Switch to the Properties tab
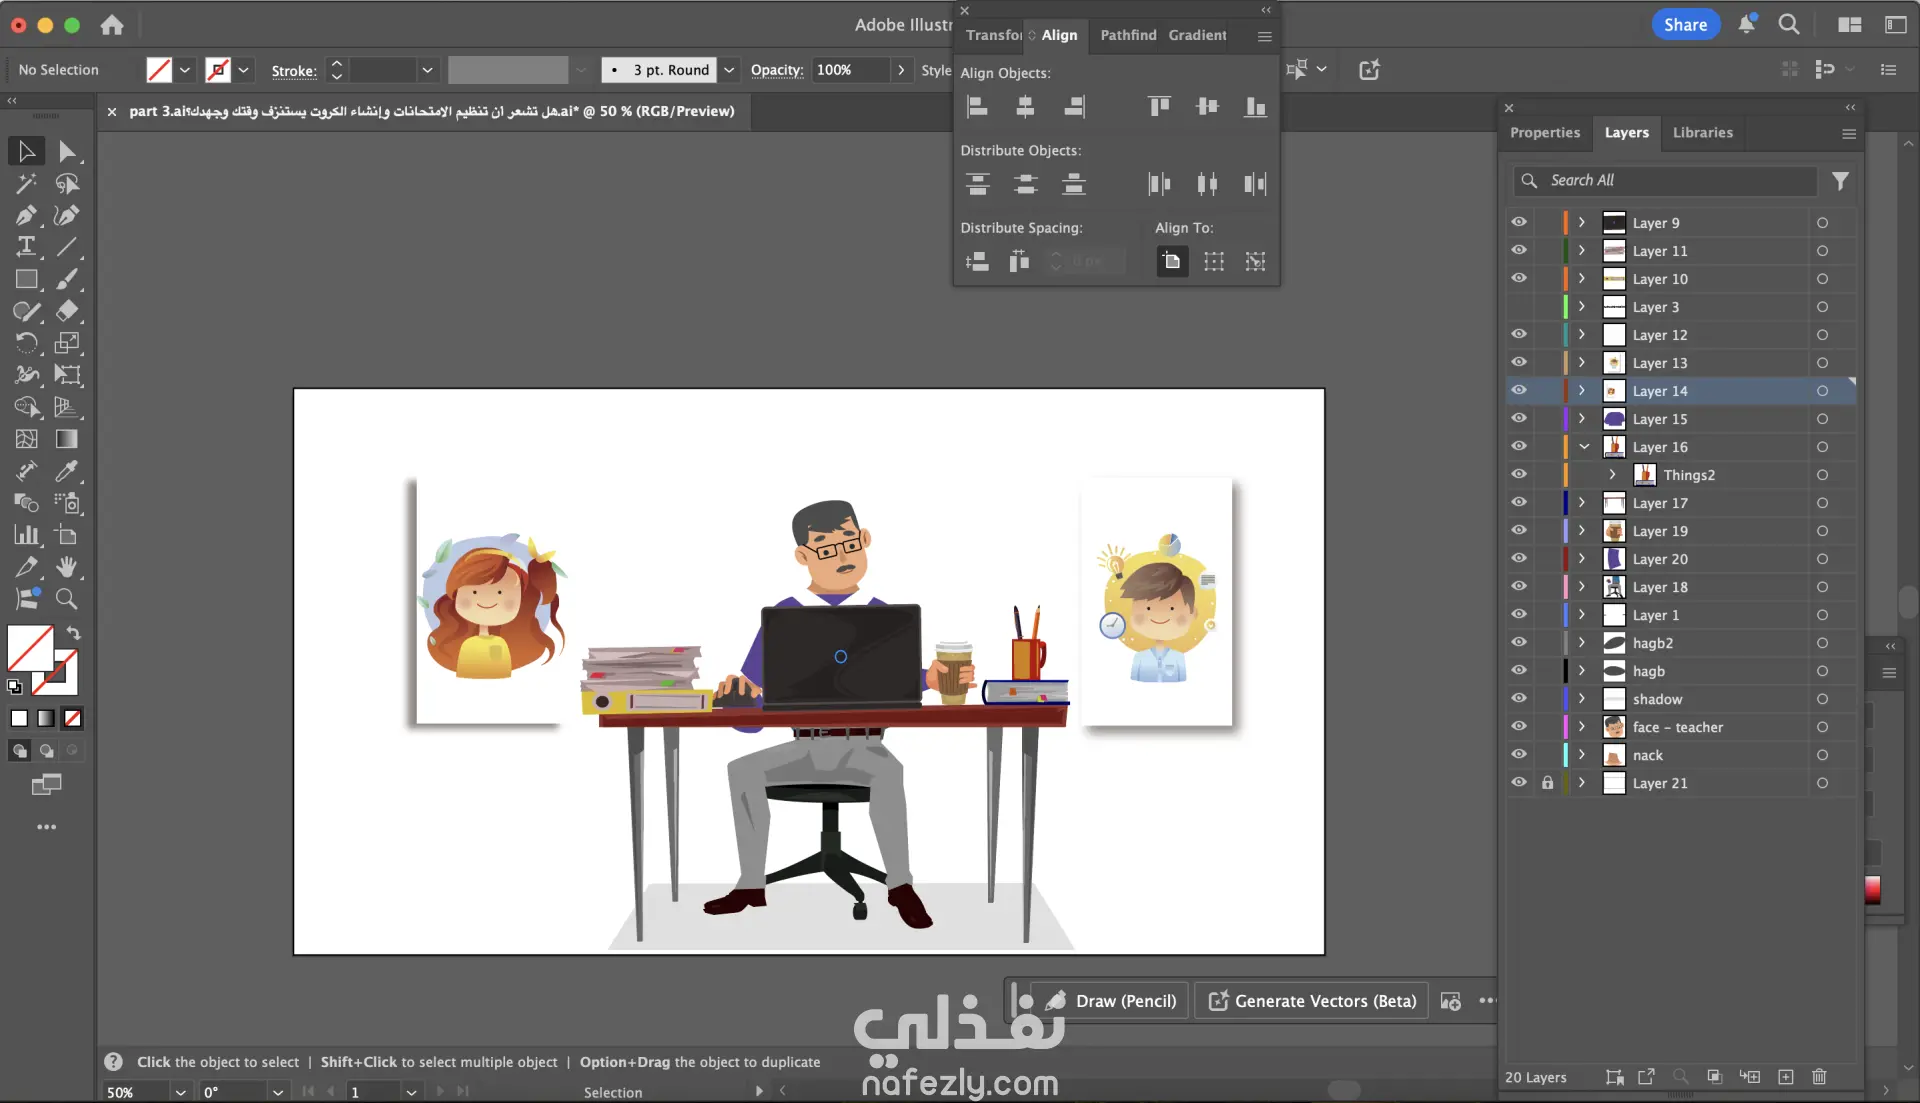Viewport: 1920px width, 1103px height. (1544, 133)
